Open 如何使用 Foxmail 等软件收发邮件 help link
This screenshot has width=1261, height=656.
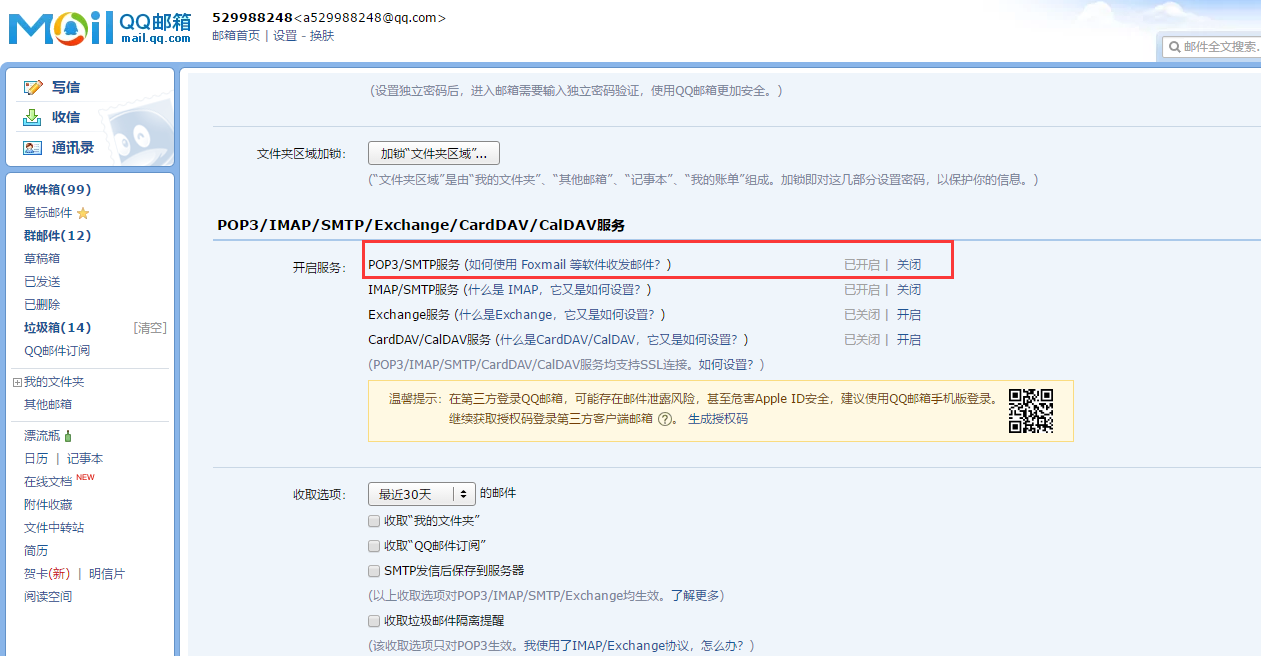pos(564,265)
